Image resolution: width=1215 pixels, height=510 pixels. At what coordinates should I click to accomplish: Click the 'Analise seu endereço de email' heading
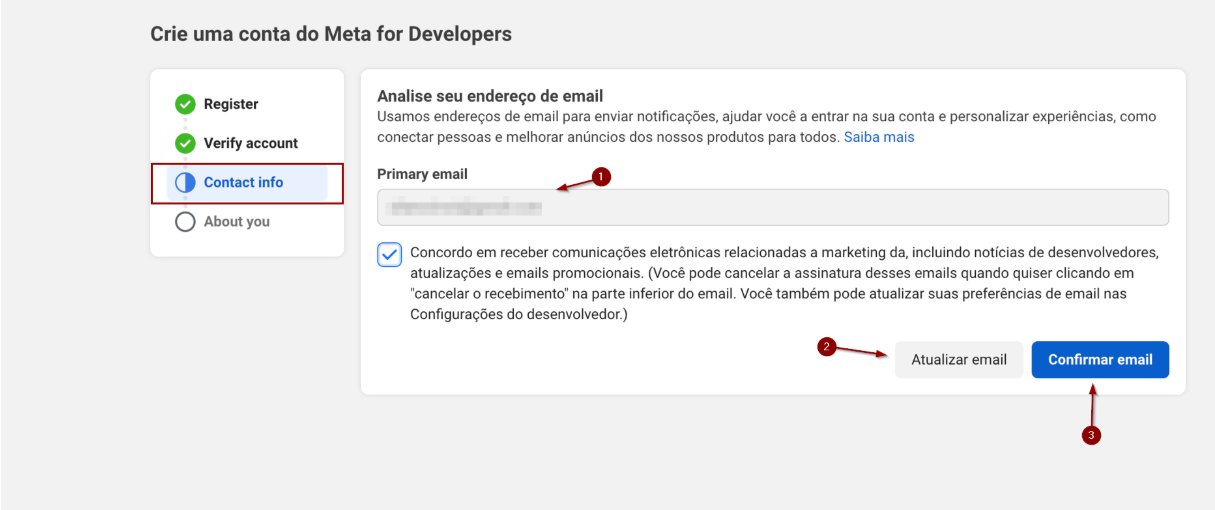pos(490,96)
